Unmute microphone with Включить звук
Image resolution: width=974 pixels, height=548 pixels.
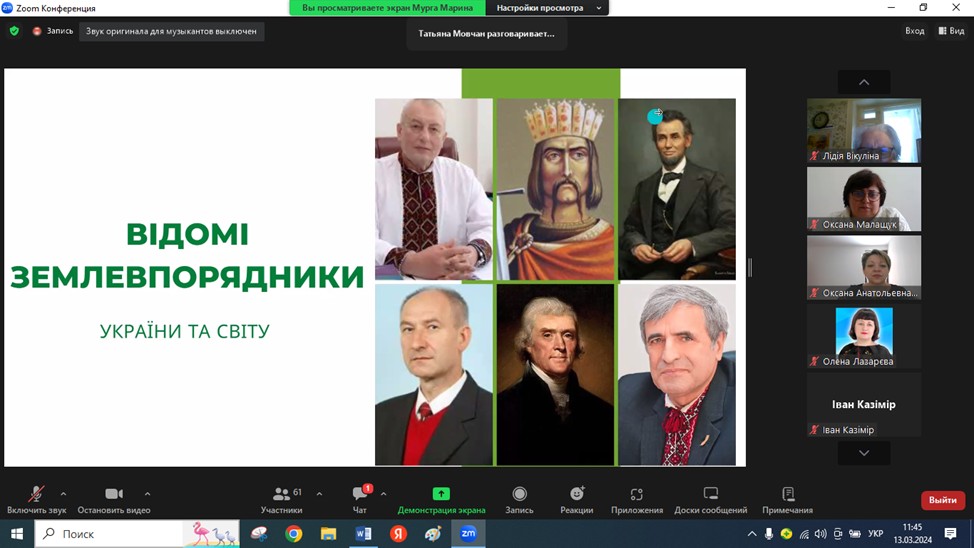[x=36, y=500]
